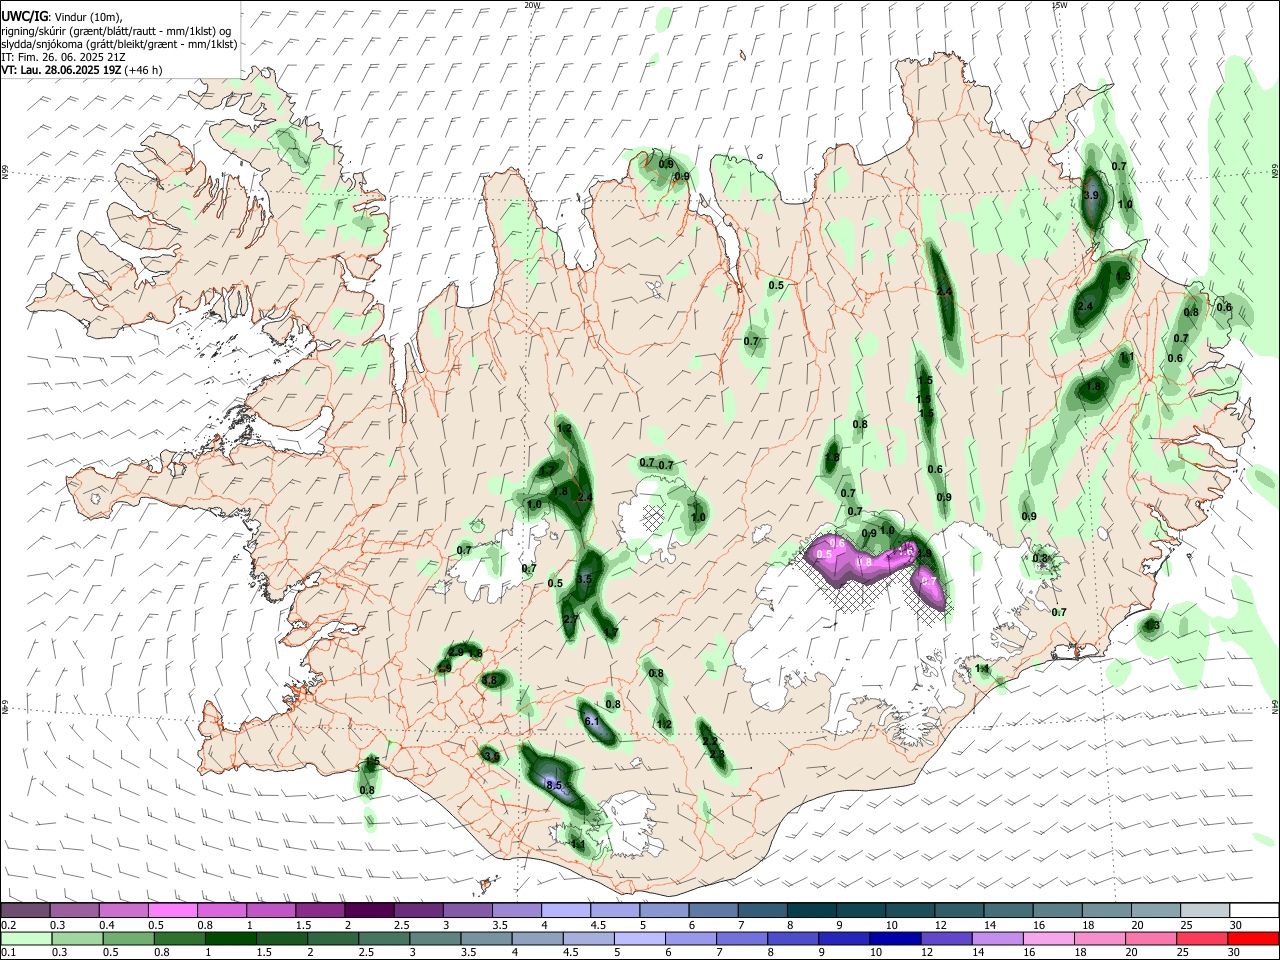Click the 'rigning/skúrir' legend description line
Image resolution: width=1280 pixels, height=960 pixels.
[x=118, y=31]
